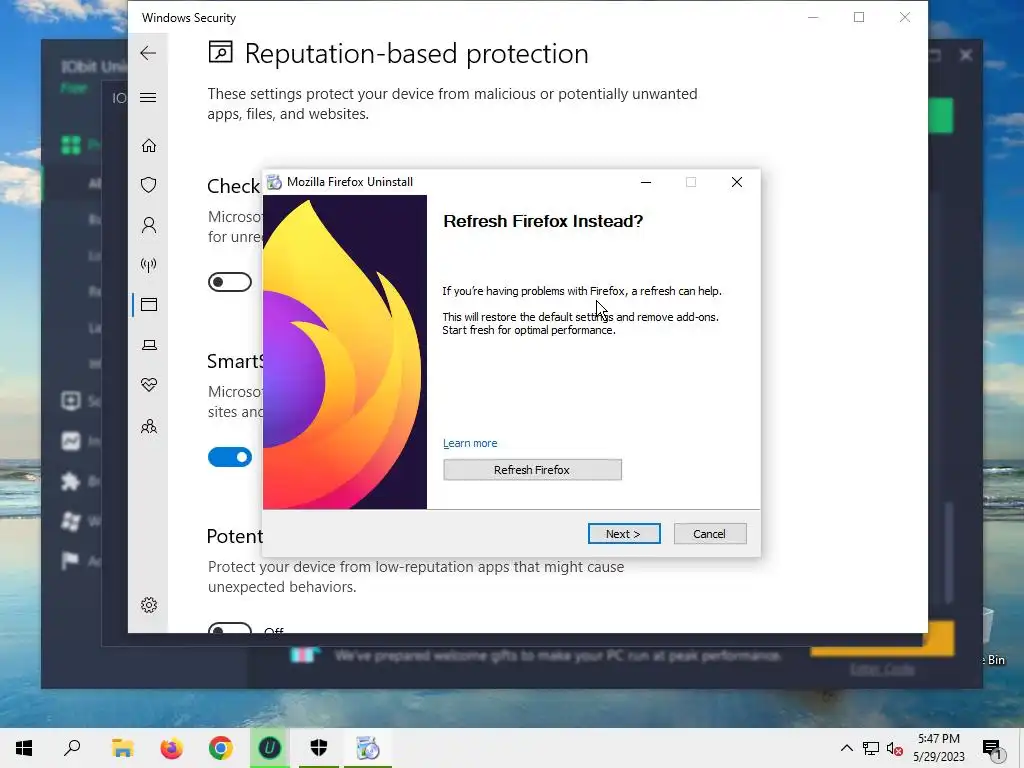Close the IObit Uninstaller window
This screenshot has width=1024, height=768.
tap(966, 56)
